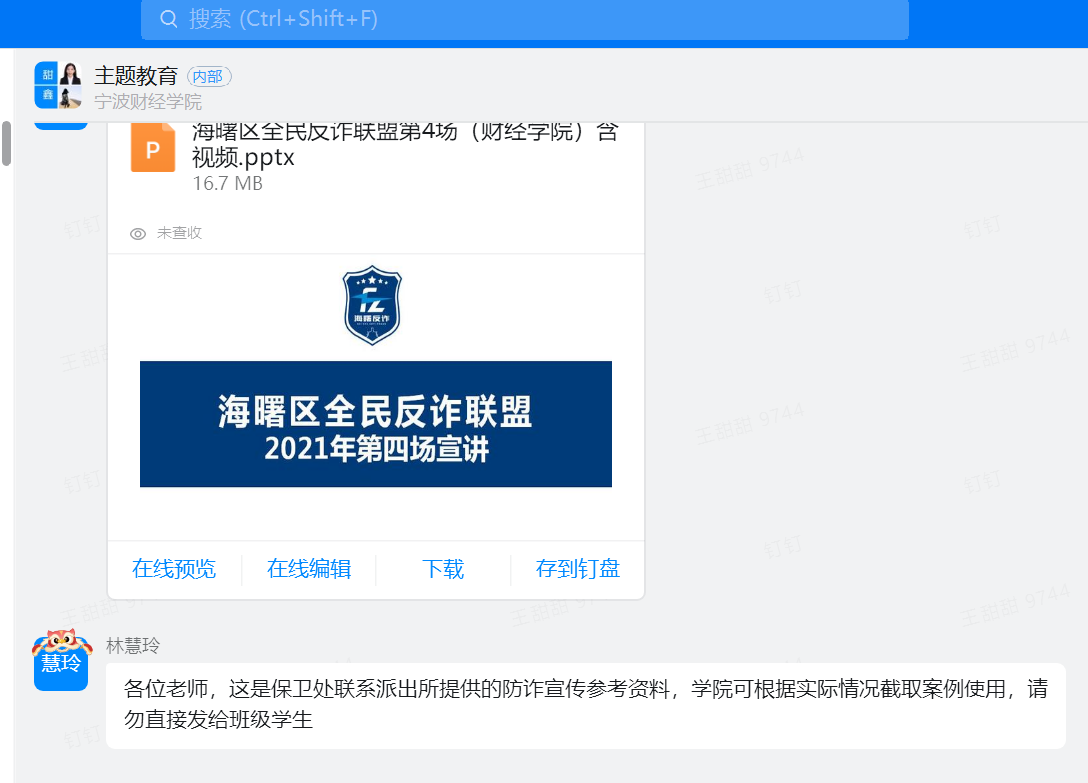Click the 各位老师 message bubble

pyautogui.click(x=585, y=704)
